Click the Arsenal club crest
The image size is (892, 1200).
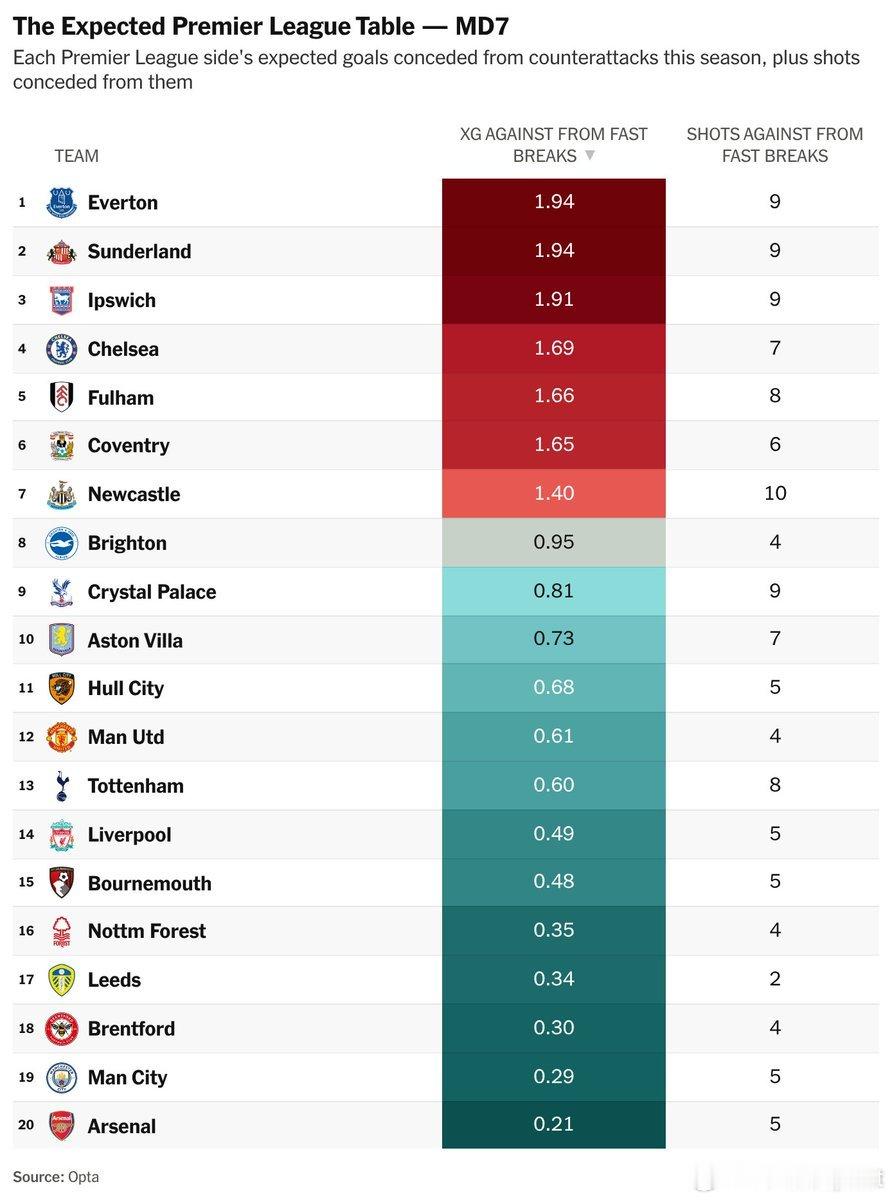click(62, 1126)
